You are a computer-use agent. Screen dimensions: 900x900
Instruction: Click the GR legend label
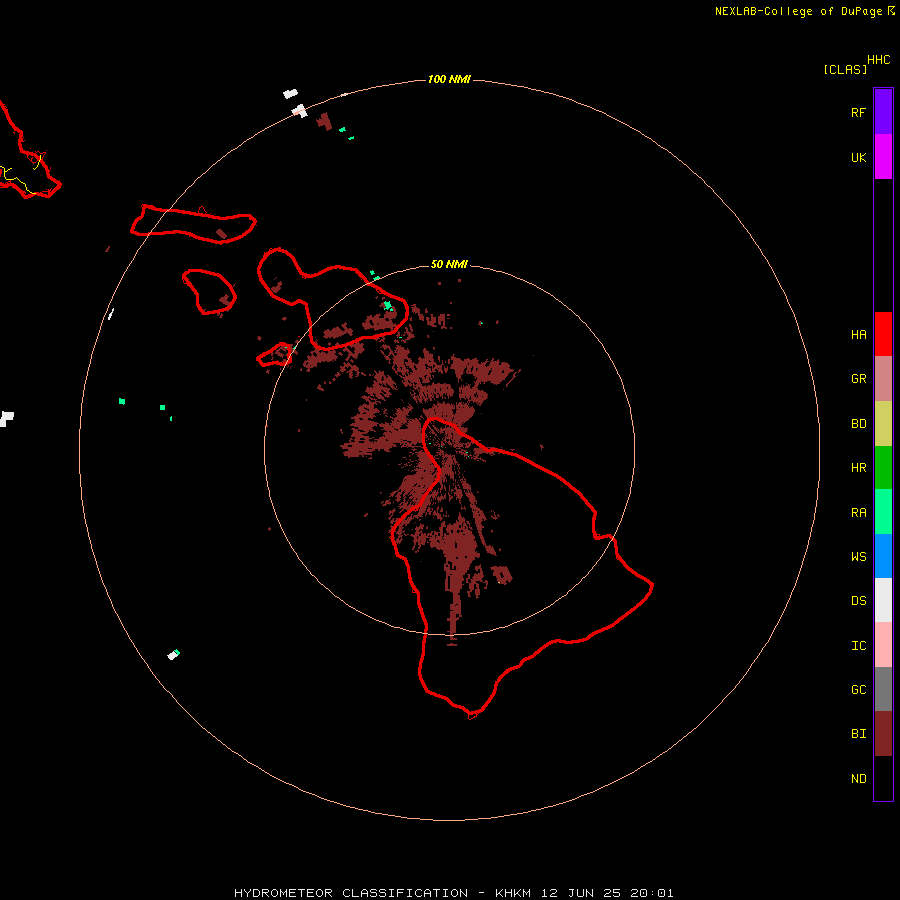click(858, 379)
